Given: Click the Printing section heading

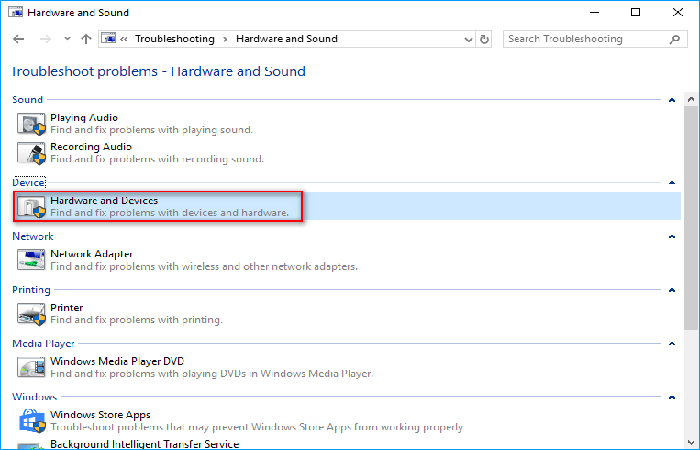Looking at the screenshot, I should (31, 290).
